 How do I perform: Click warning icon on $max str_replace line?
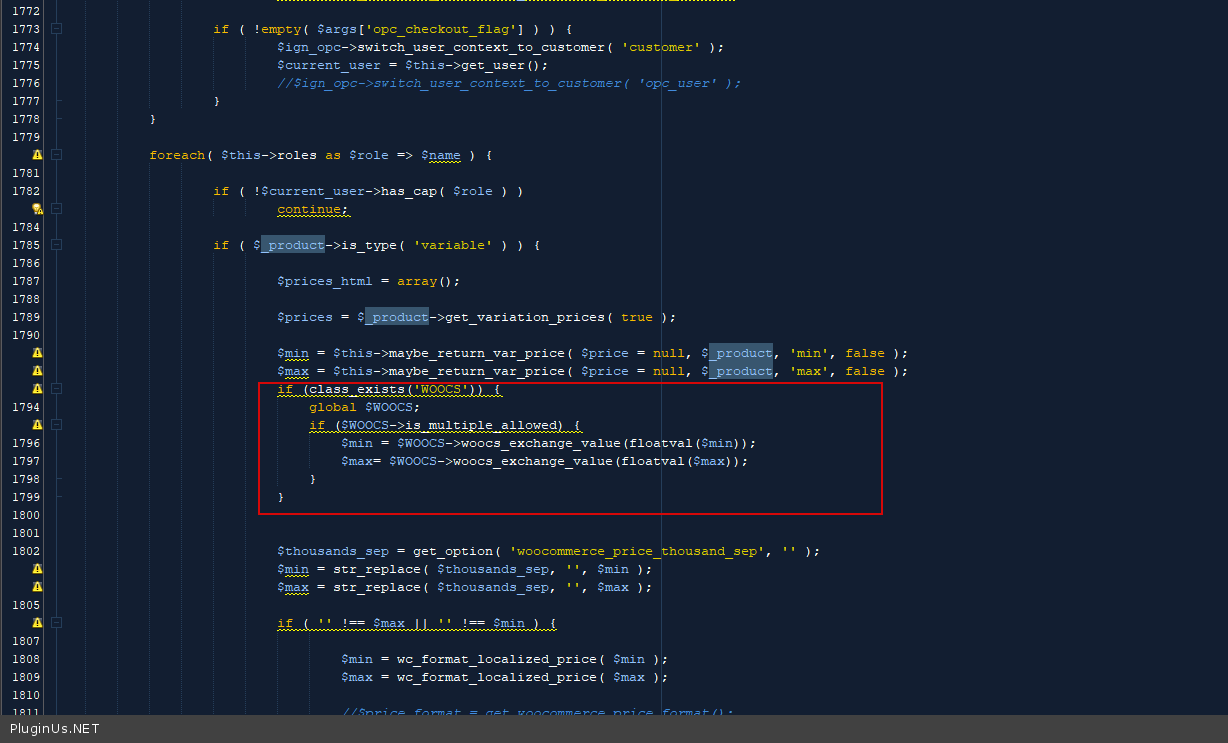point(37,587)
